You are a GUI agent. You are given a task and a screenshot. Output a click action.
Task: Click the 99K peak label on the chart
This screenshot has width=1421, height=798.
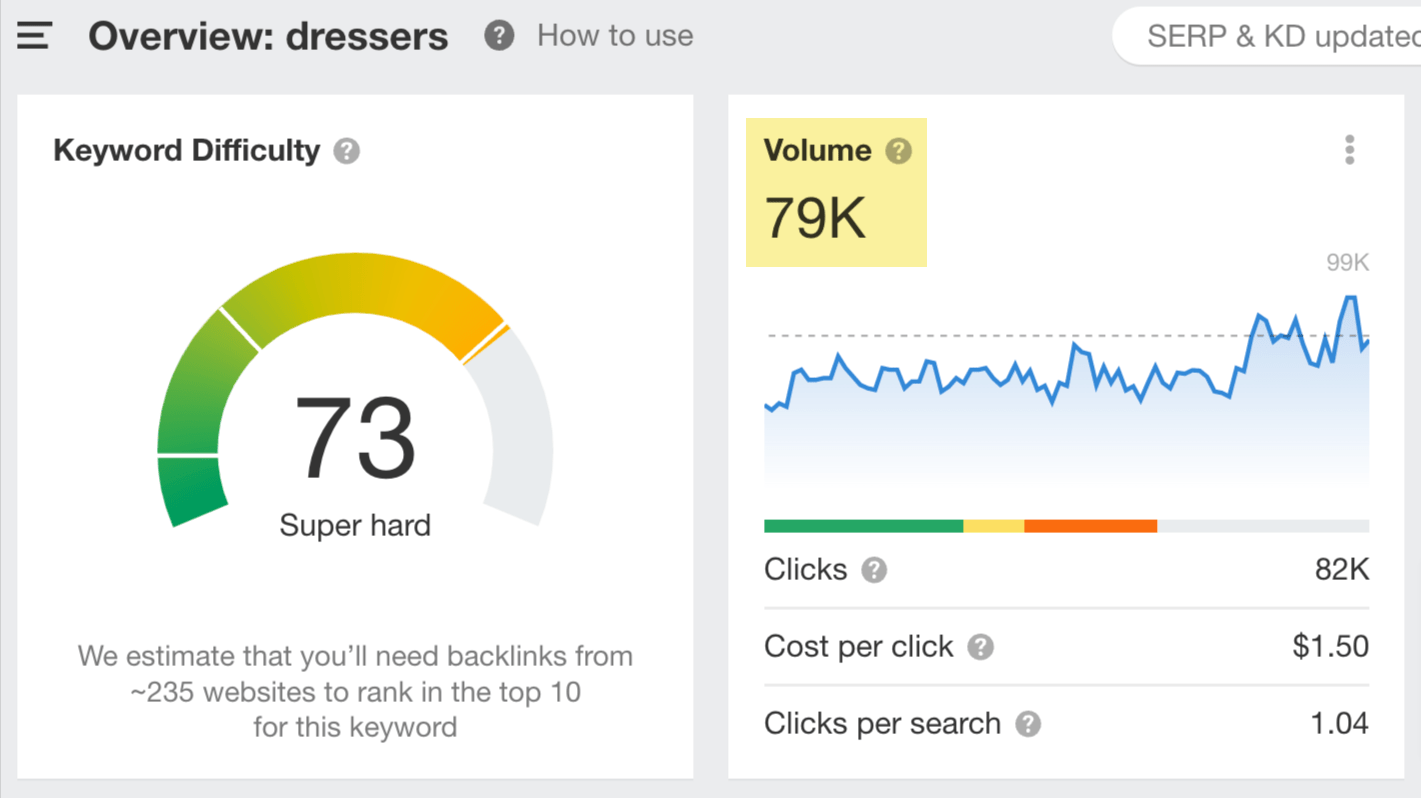point(1346,262)
